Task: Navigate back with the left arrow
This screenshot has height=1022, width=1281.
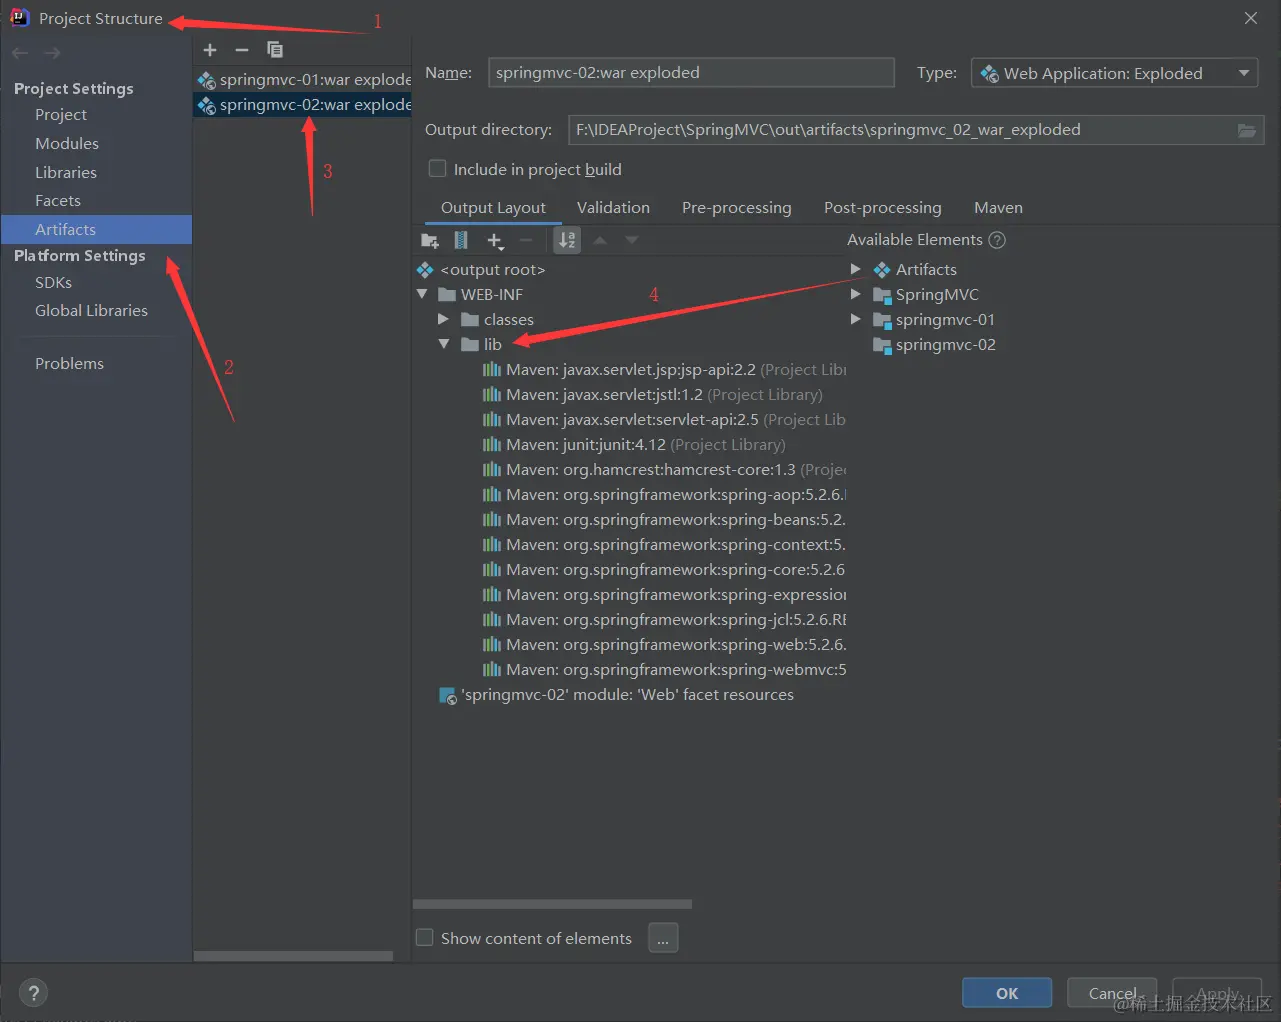Action: 20,53
